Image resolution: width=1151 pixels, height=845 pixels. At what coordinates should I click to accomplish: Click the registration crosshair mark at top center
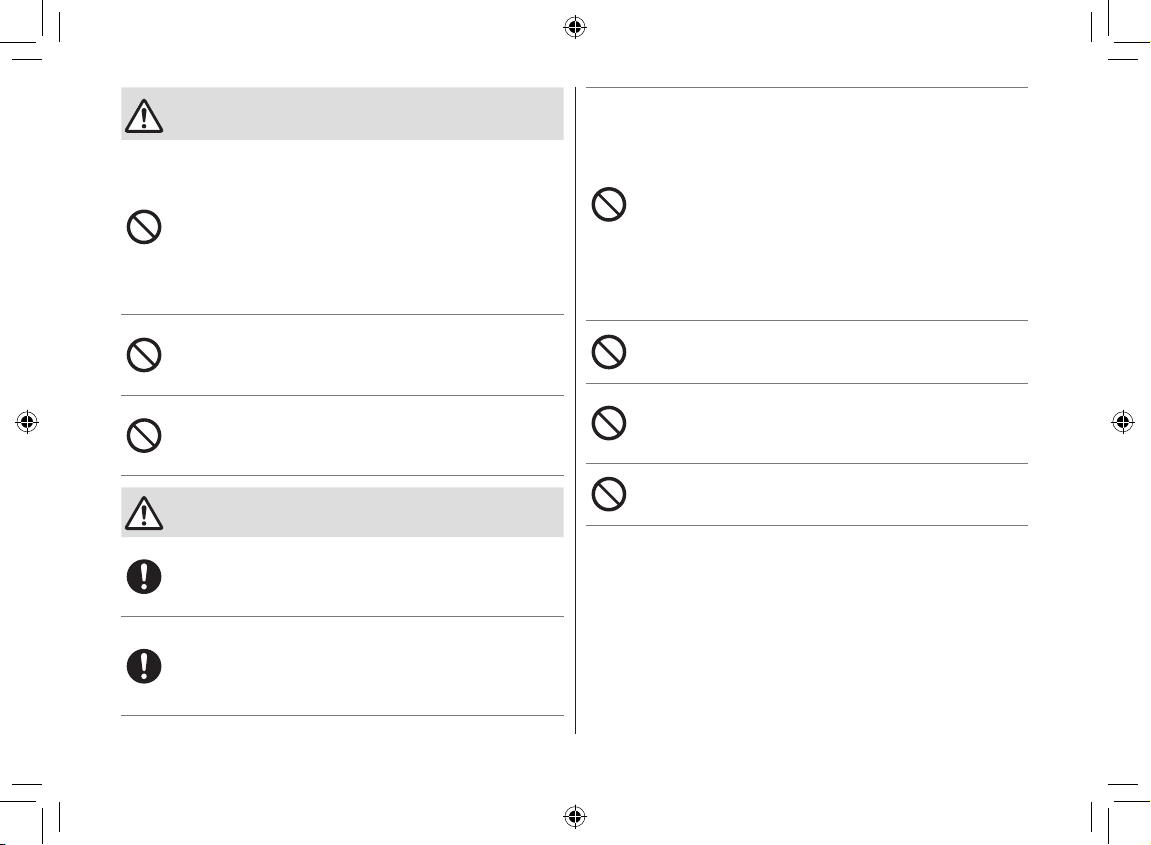click(575, 28)
